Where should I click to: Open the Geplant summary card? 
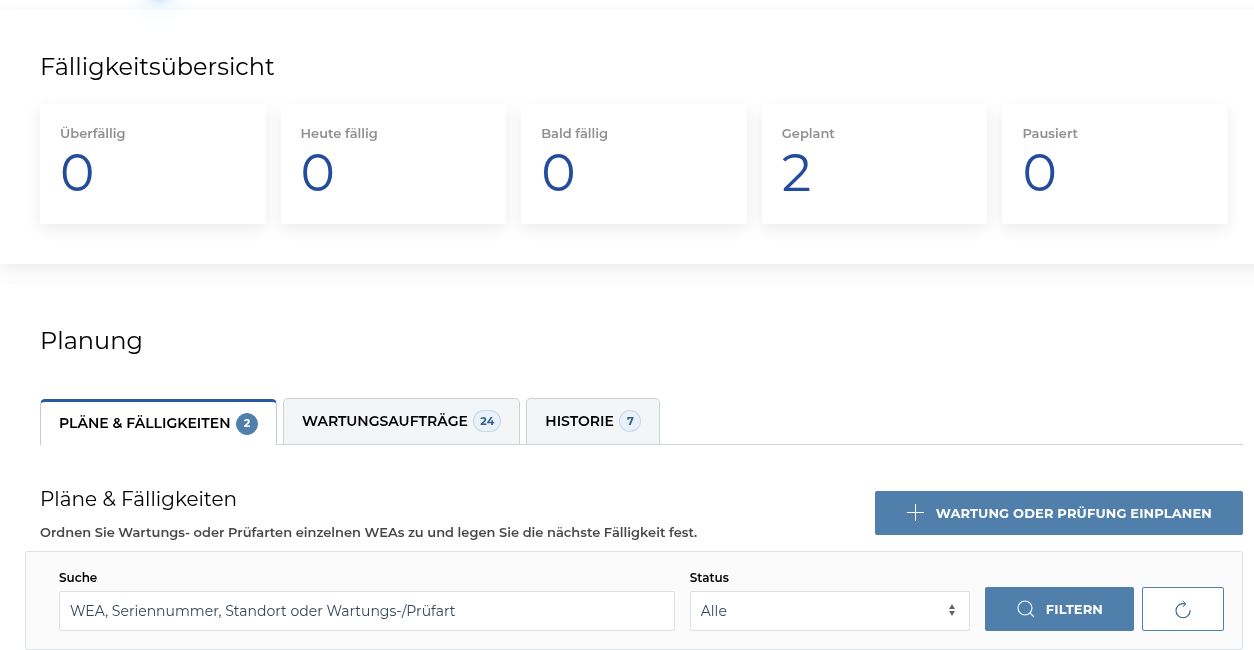tap(874, 164)
